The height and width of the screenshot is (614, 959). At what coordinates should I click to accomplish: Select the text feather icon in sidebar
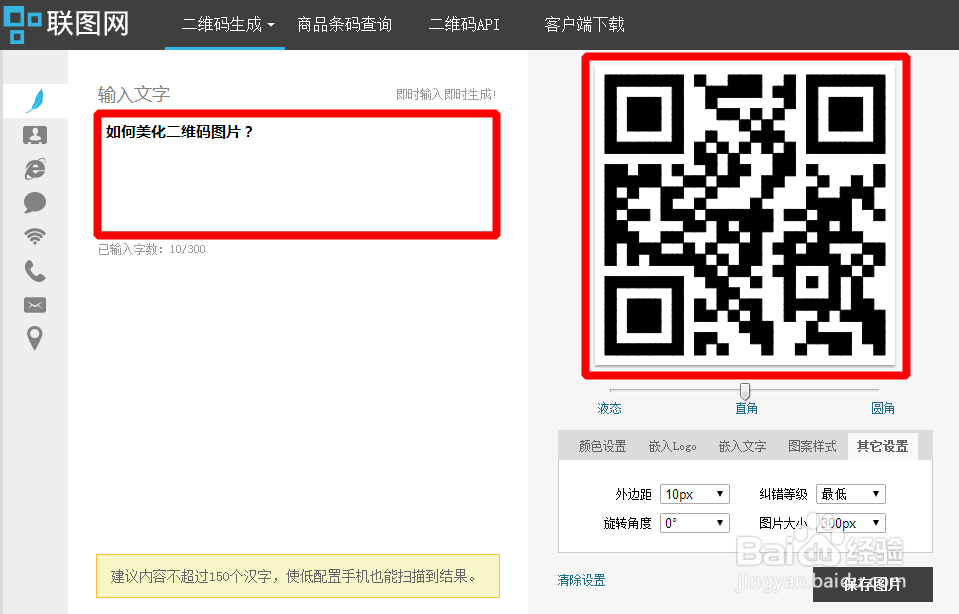[35, 101]
